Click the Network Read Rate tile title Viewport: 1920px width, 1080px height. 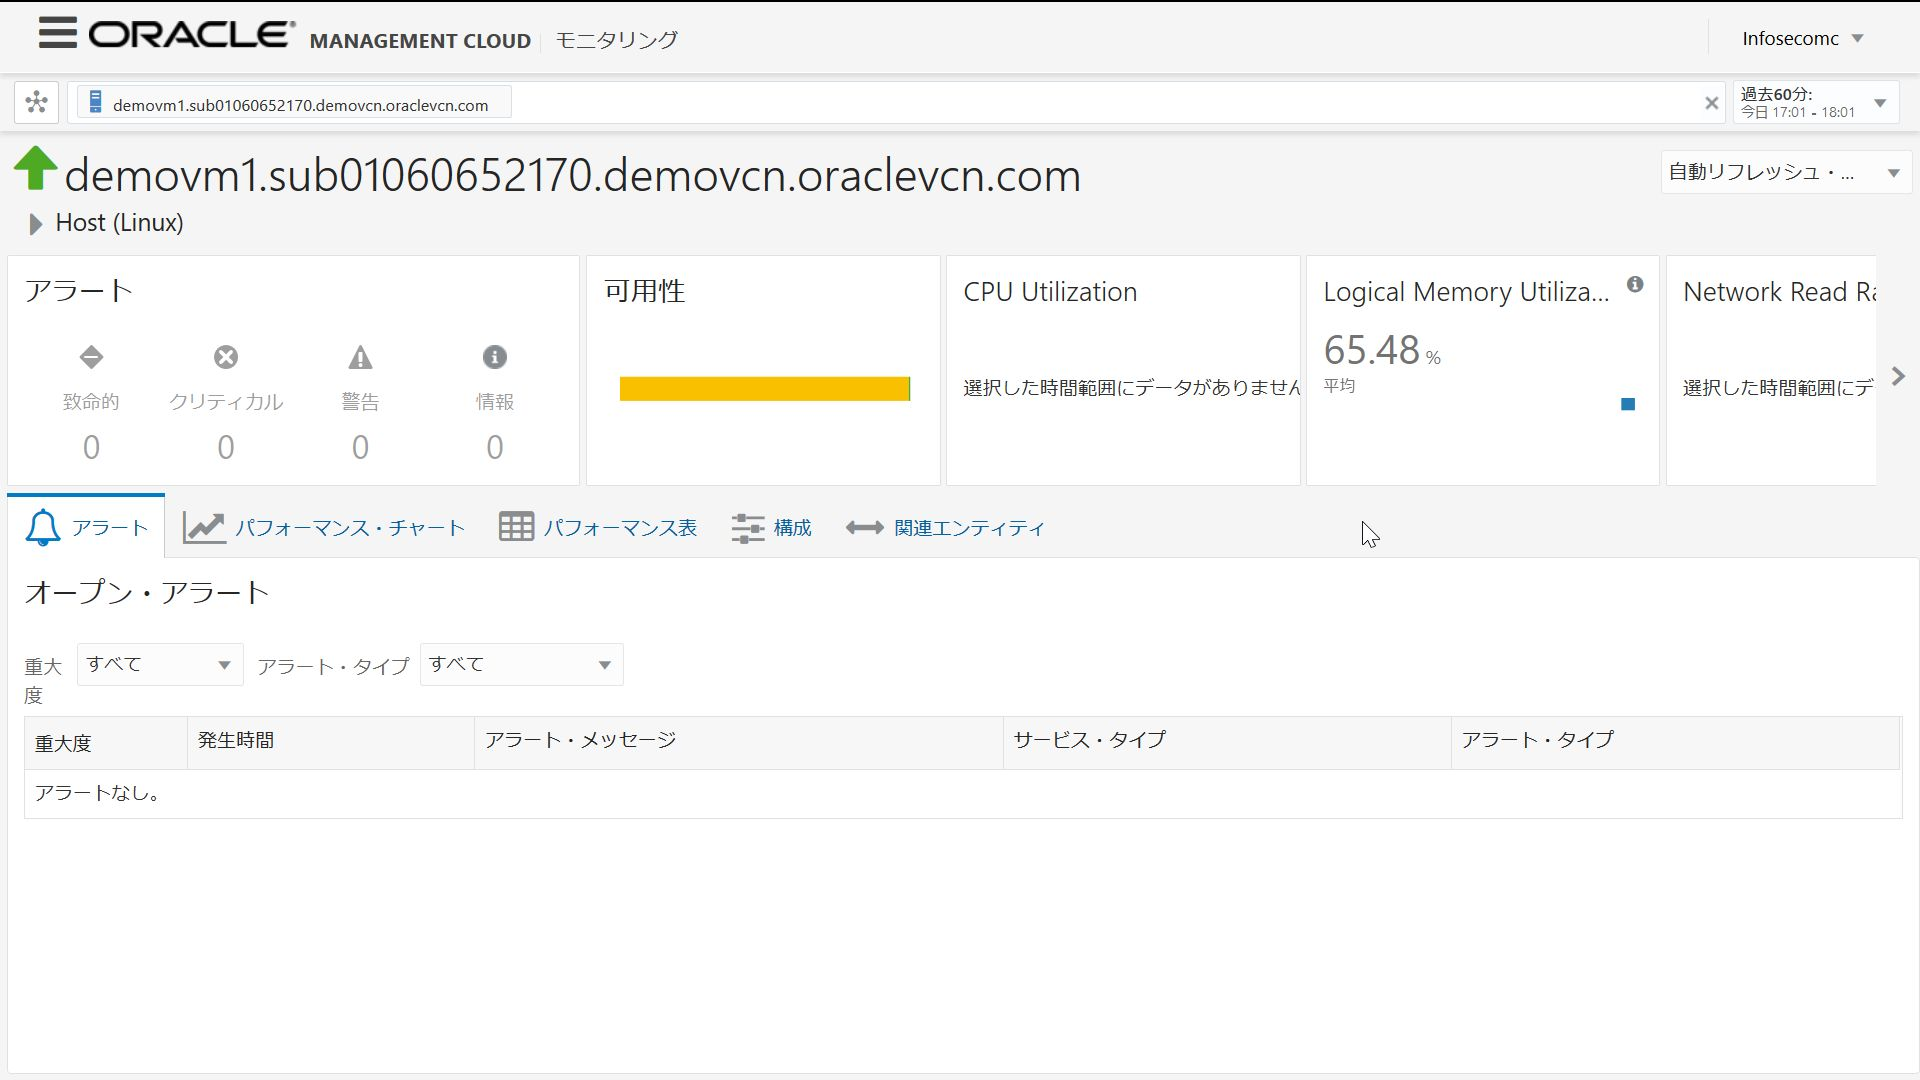point(1779,292)
